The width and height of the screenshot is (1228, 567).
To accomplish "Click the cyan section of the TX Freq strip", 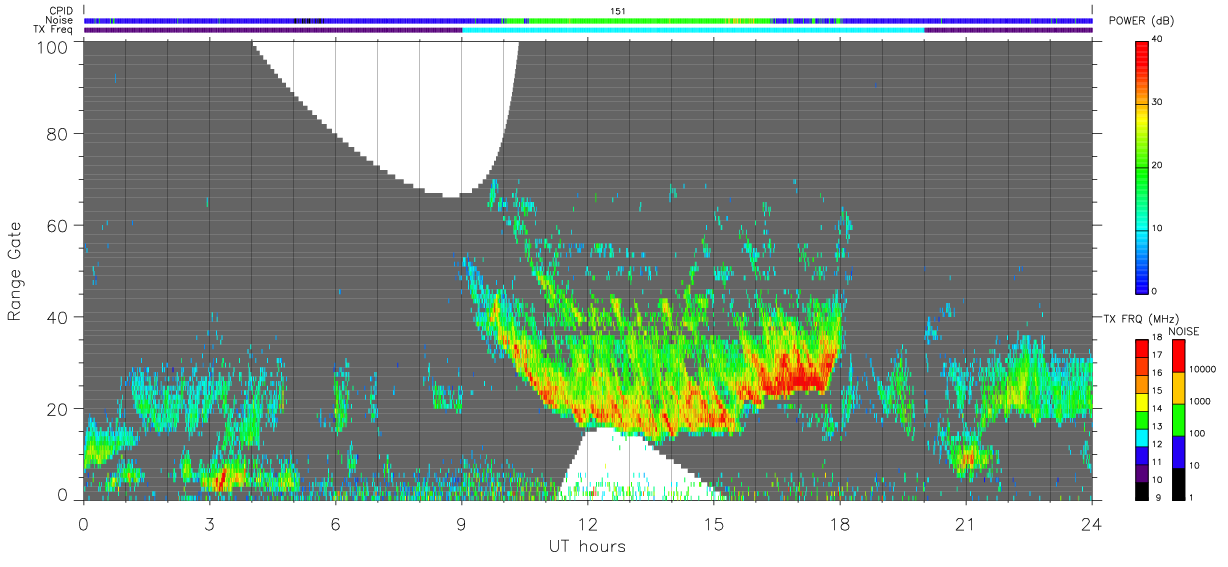I will (x=693, y=30).
